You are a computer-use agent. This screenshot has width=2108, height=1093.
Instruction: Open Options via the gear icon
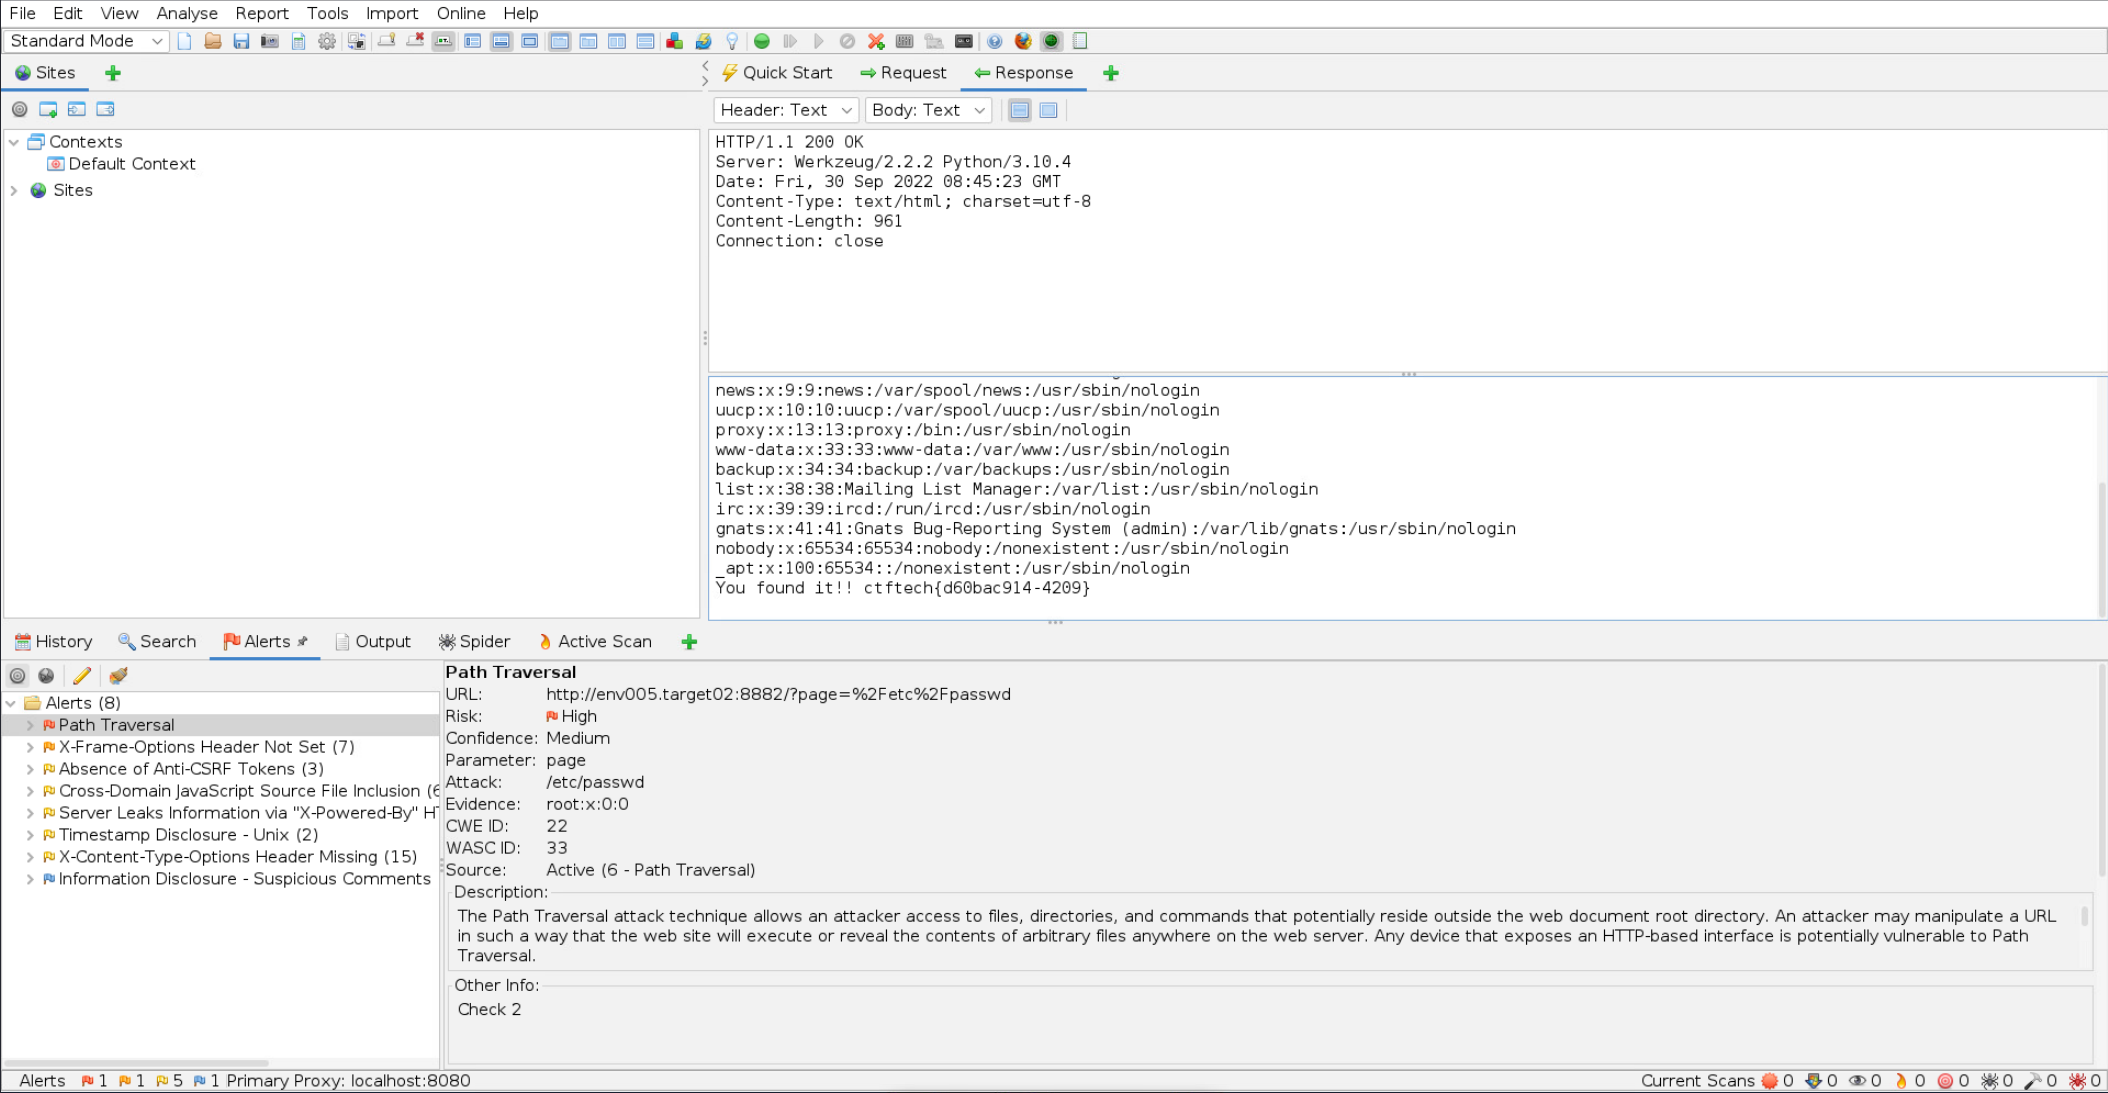pyautogui.click(x=327, y=41)
